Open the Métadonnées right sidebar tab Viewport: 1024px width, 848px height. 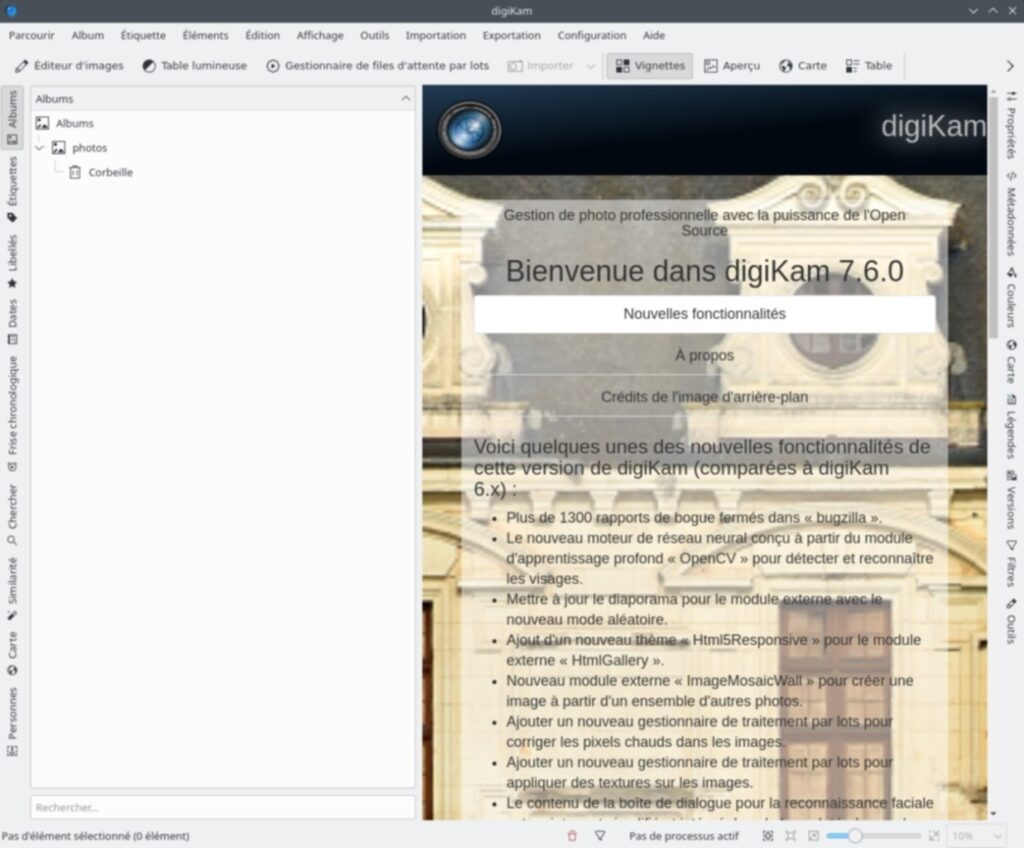click(1011, 213)
